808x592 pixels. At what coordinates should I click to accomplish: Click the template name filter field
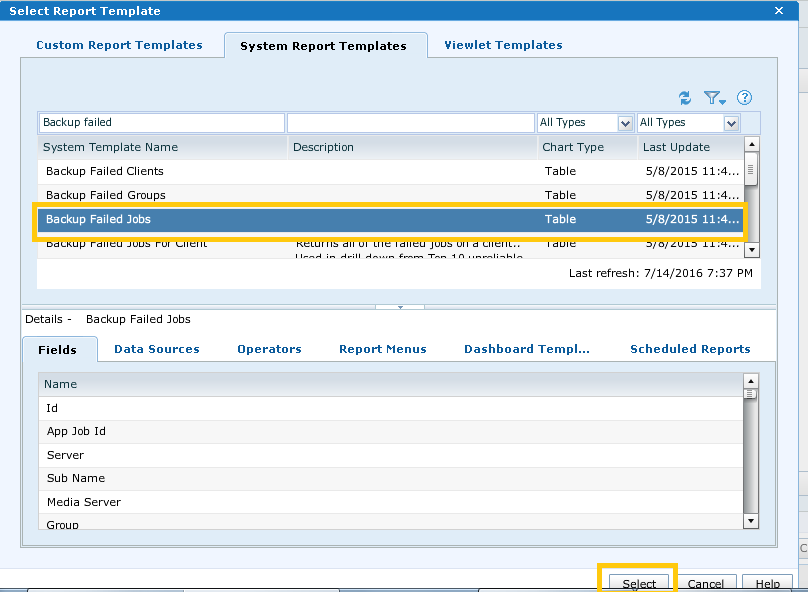point(161,123)
